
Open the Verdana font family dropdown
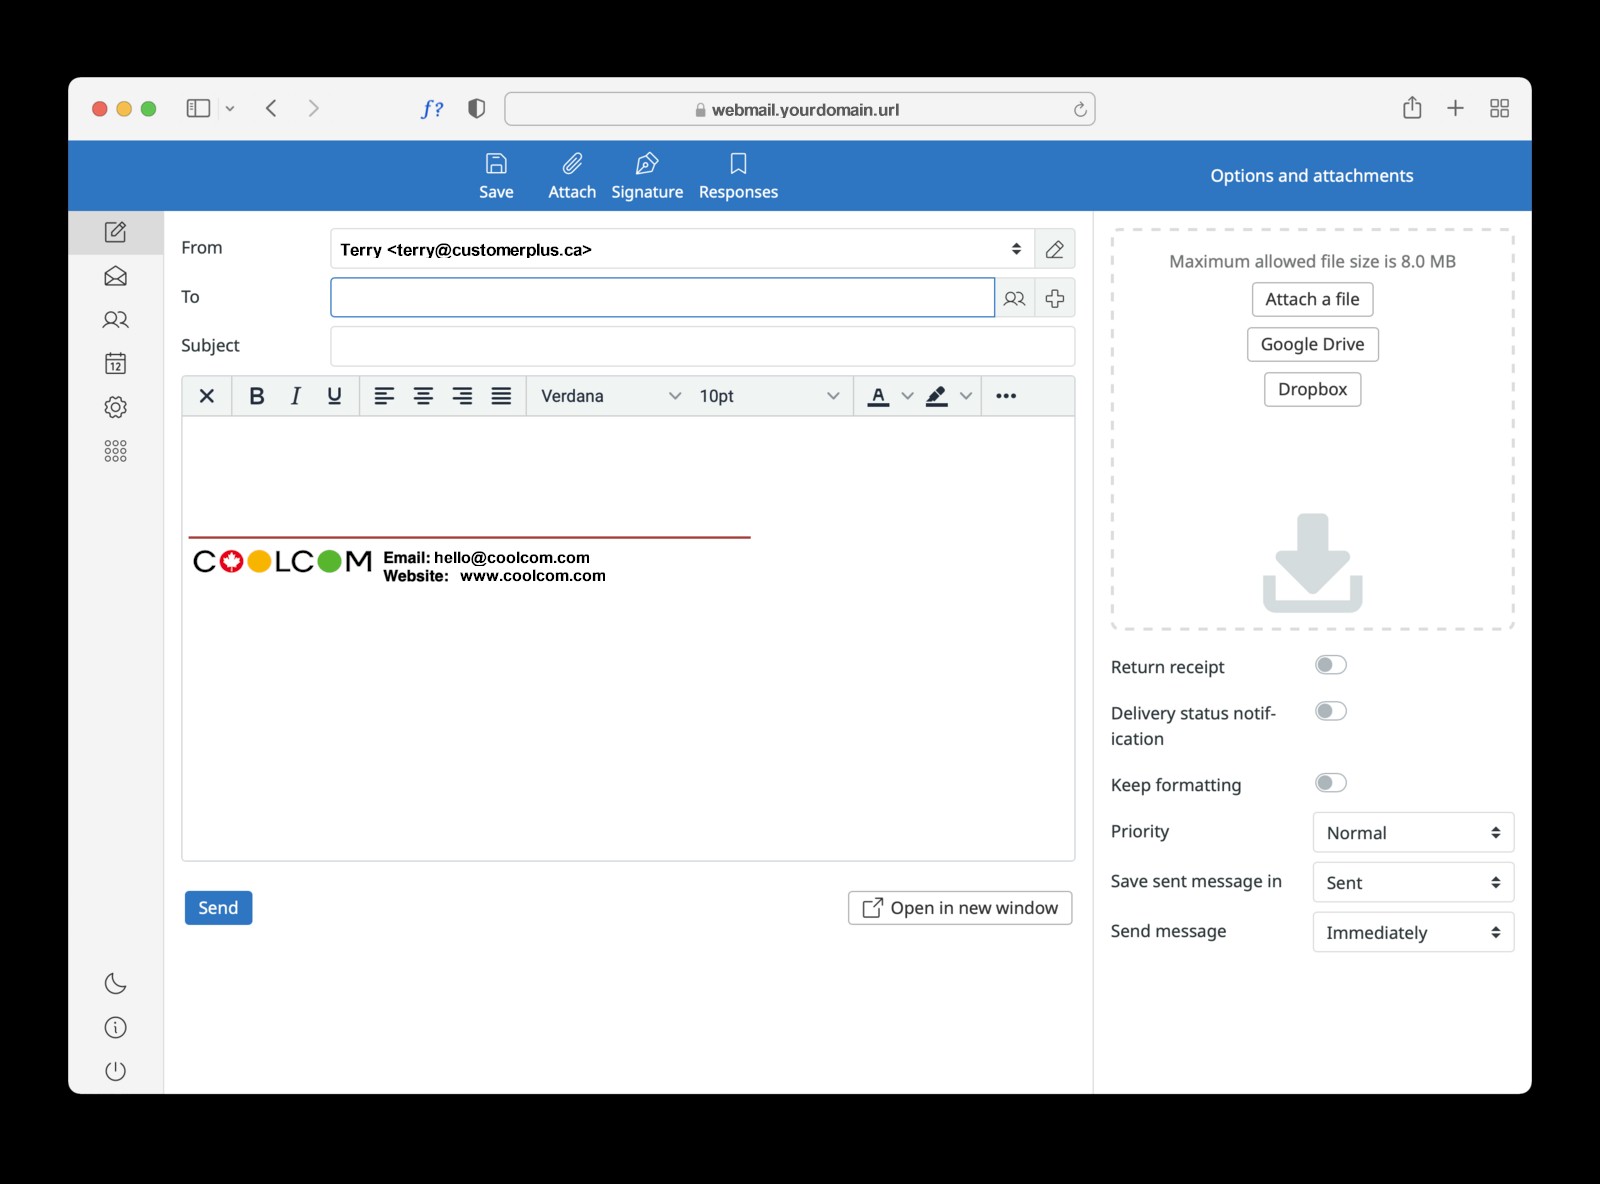[610, 396]
